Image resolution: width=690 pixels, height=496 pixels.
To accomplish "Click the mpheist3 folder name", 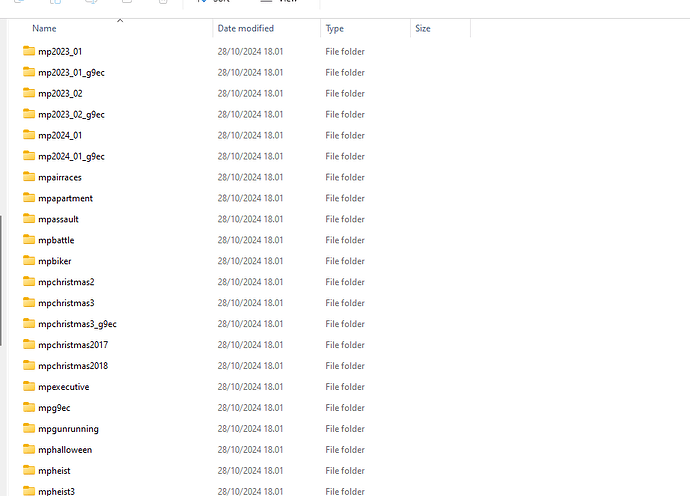I will click(56, 491).
